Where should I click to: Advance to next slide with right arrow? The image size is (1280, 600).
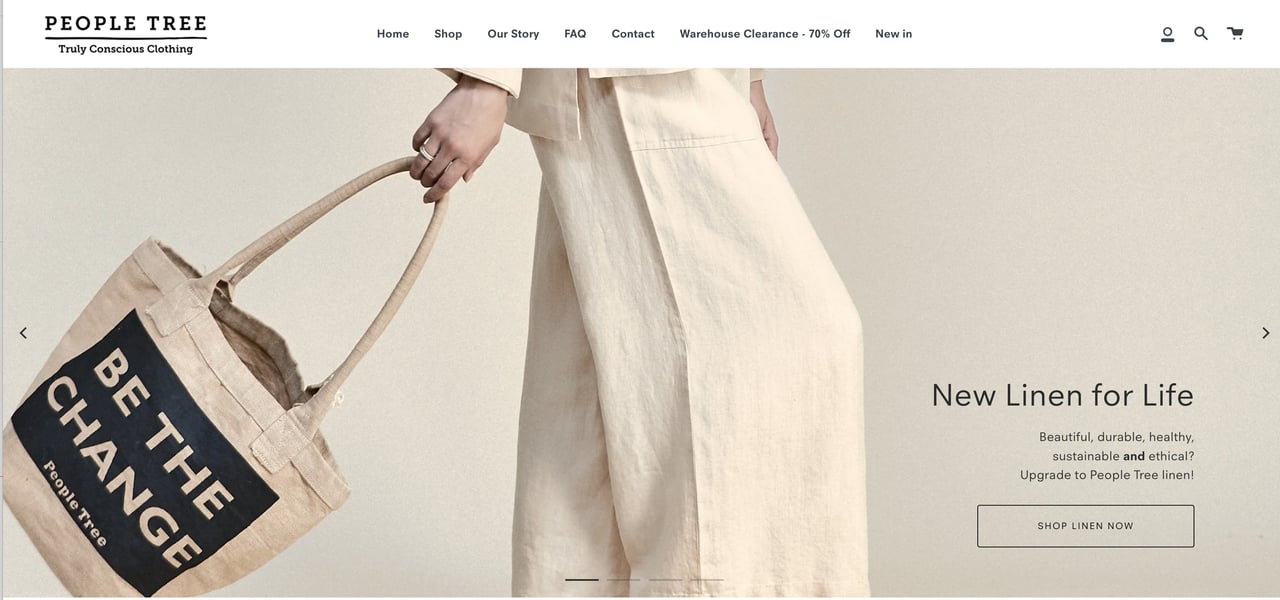[x=1265, y=333]
